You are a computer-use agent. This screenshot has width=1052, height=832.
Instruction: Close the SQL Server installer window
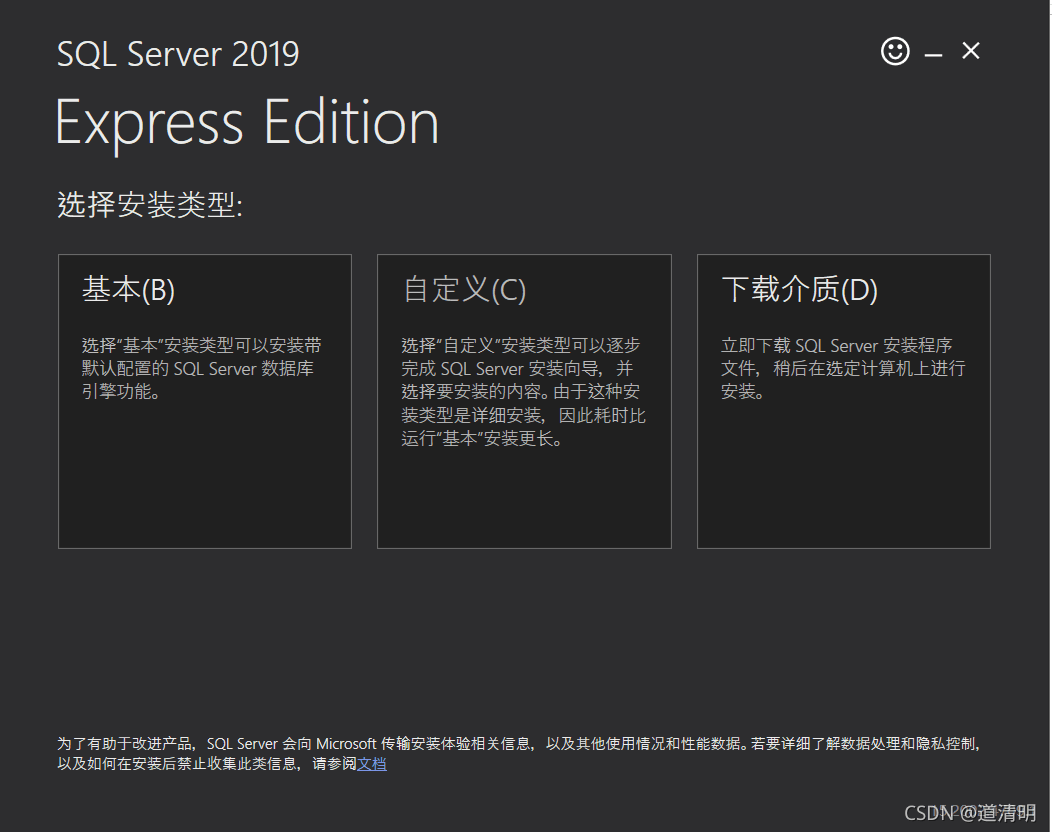click(x=971, y=50)
